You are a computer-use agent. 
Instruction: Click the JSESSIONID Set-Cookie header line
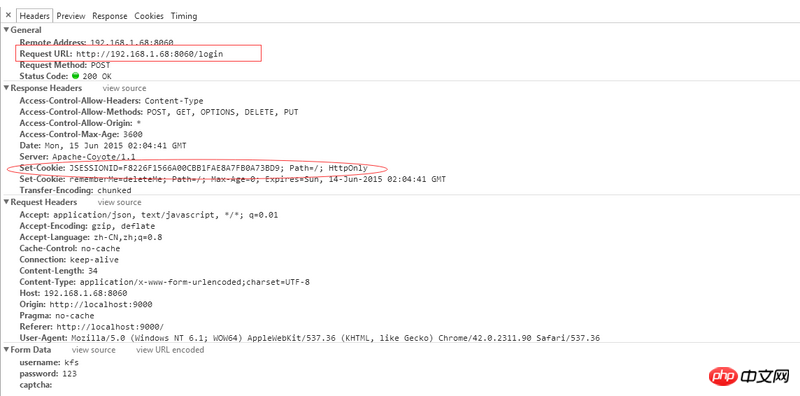click(193, 168)
